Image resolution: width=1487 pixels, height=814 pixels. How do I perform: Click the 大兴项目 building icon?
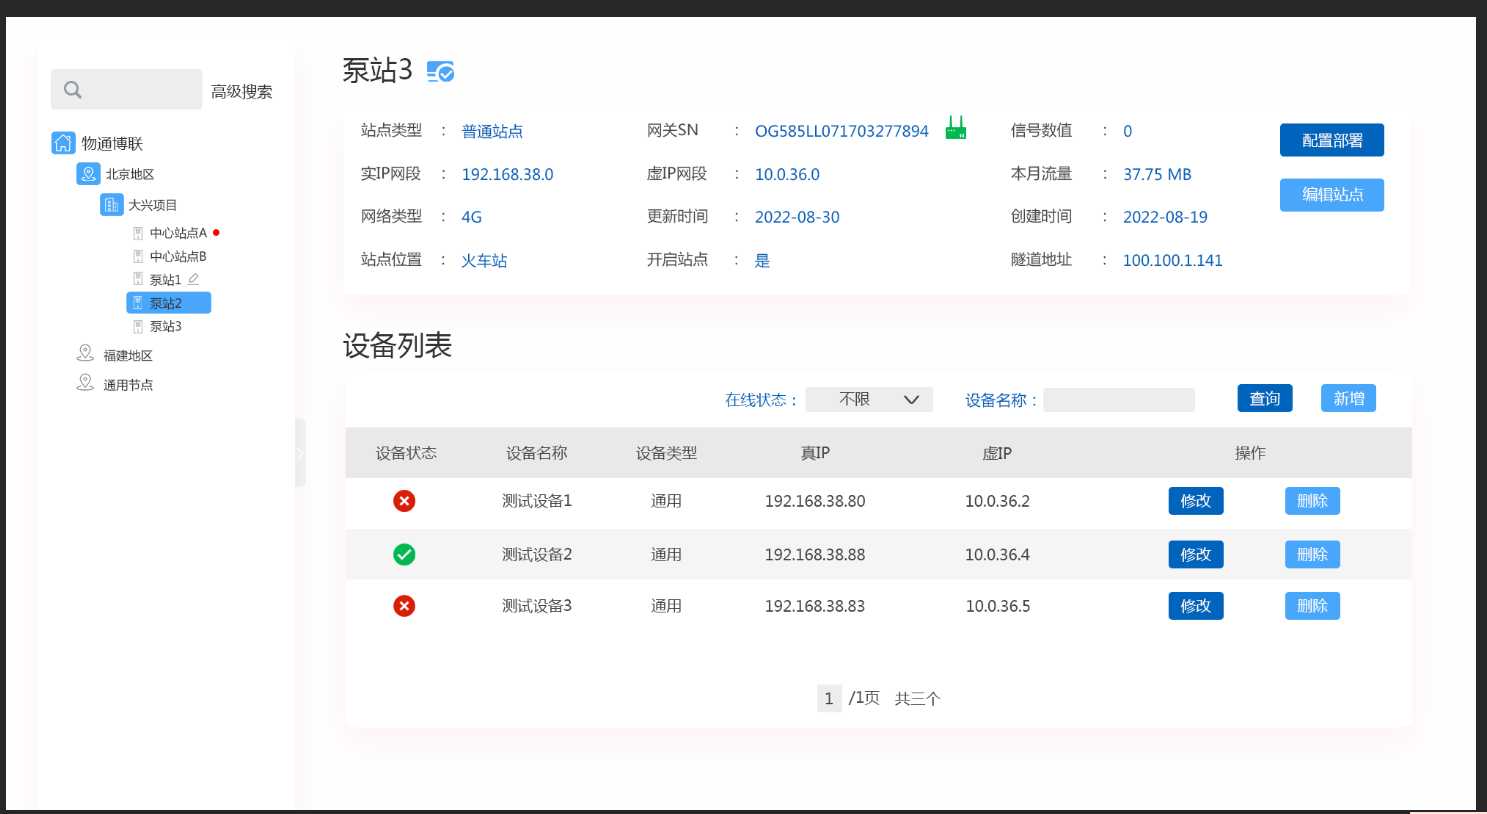[x=111, y=205]
